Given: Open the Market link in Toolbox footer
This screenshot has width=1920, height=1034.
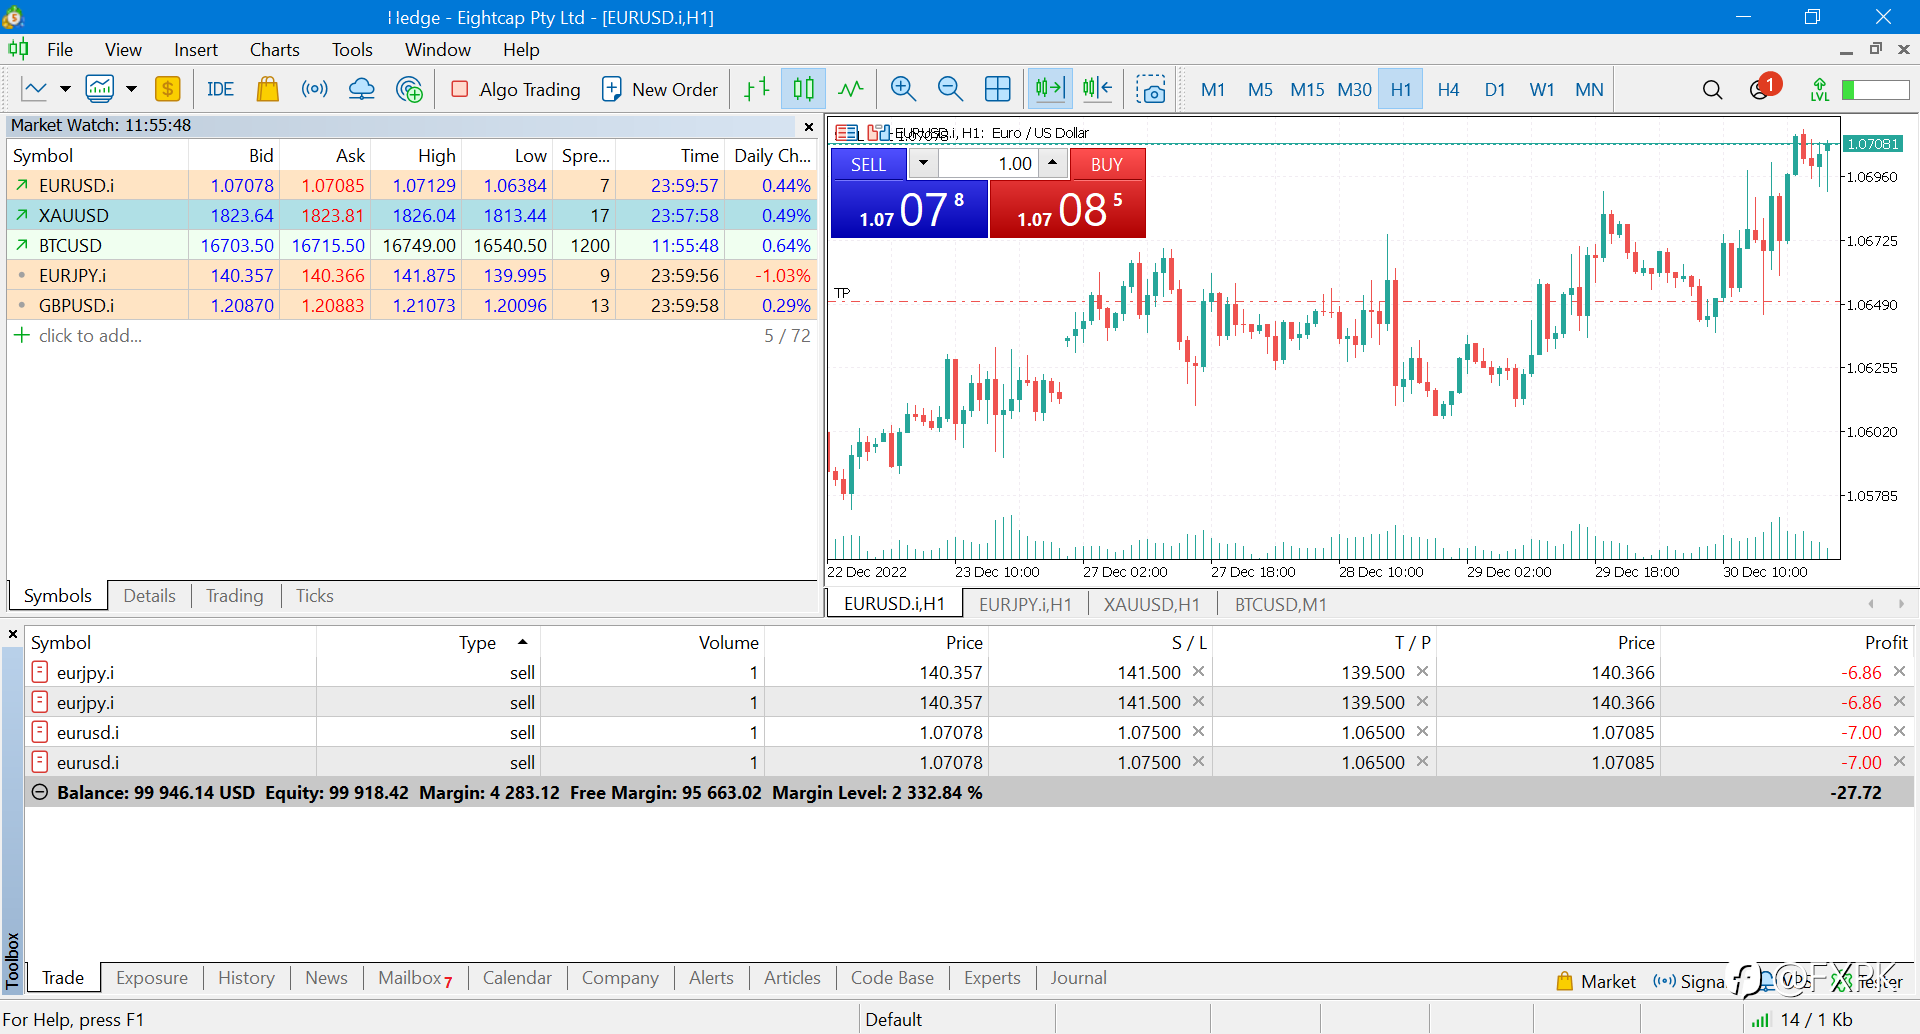Looking at the screenshot, I should [x=1596, y=981].
